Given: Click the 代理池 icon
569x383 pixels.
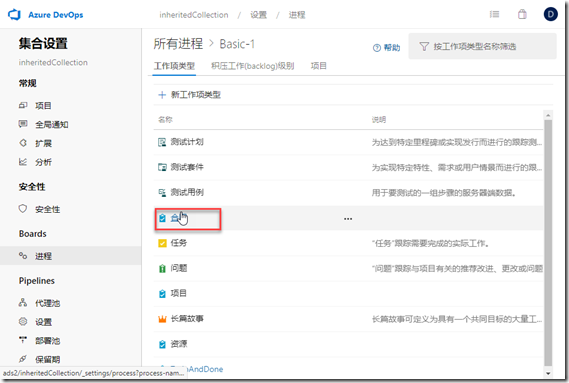Looking at the screenshot, I should click(x=23, y=302).
